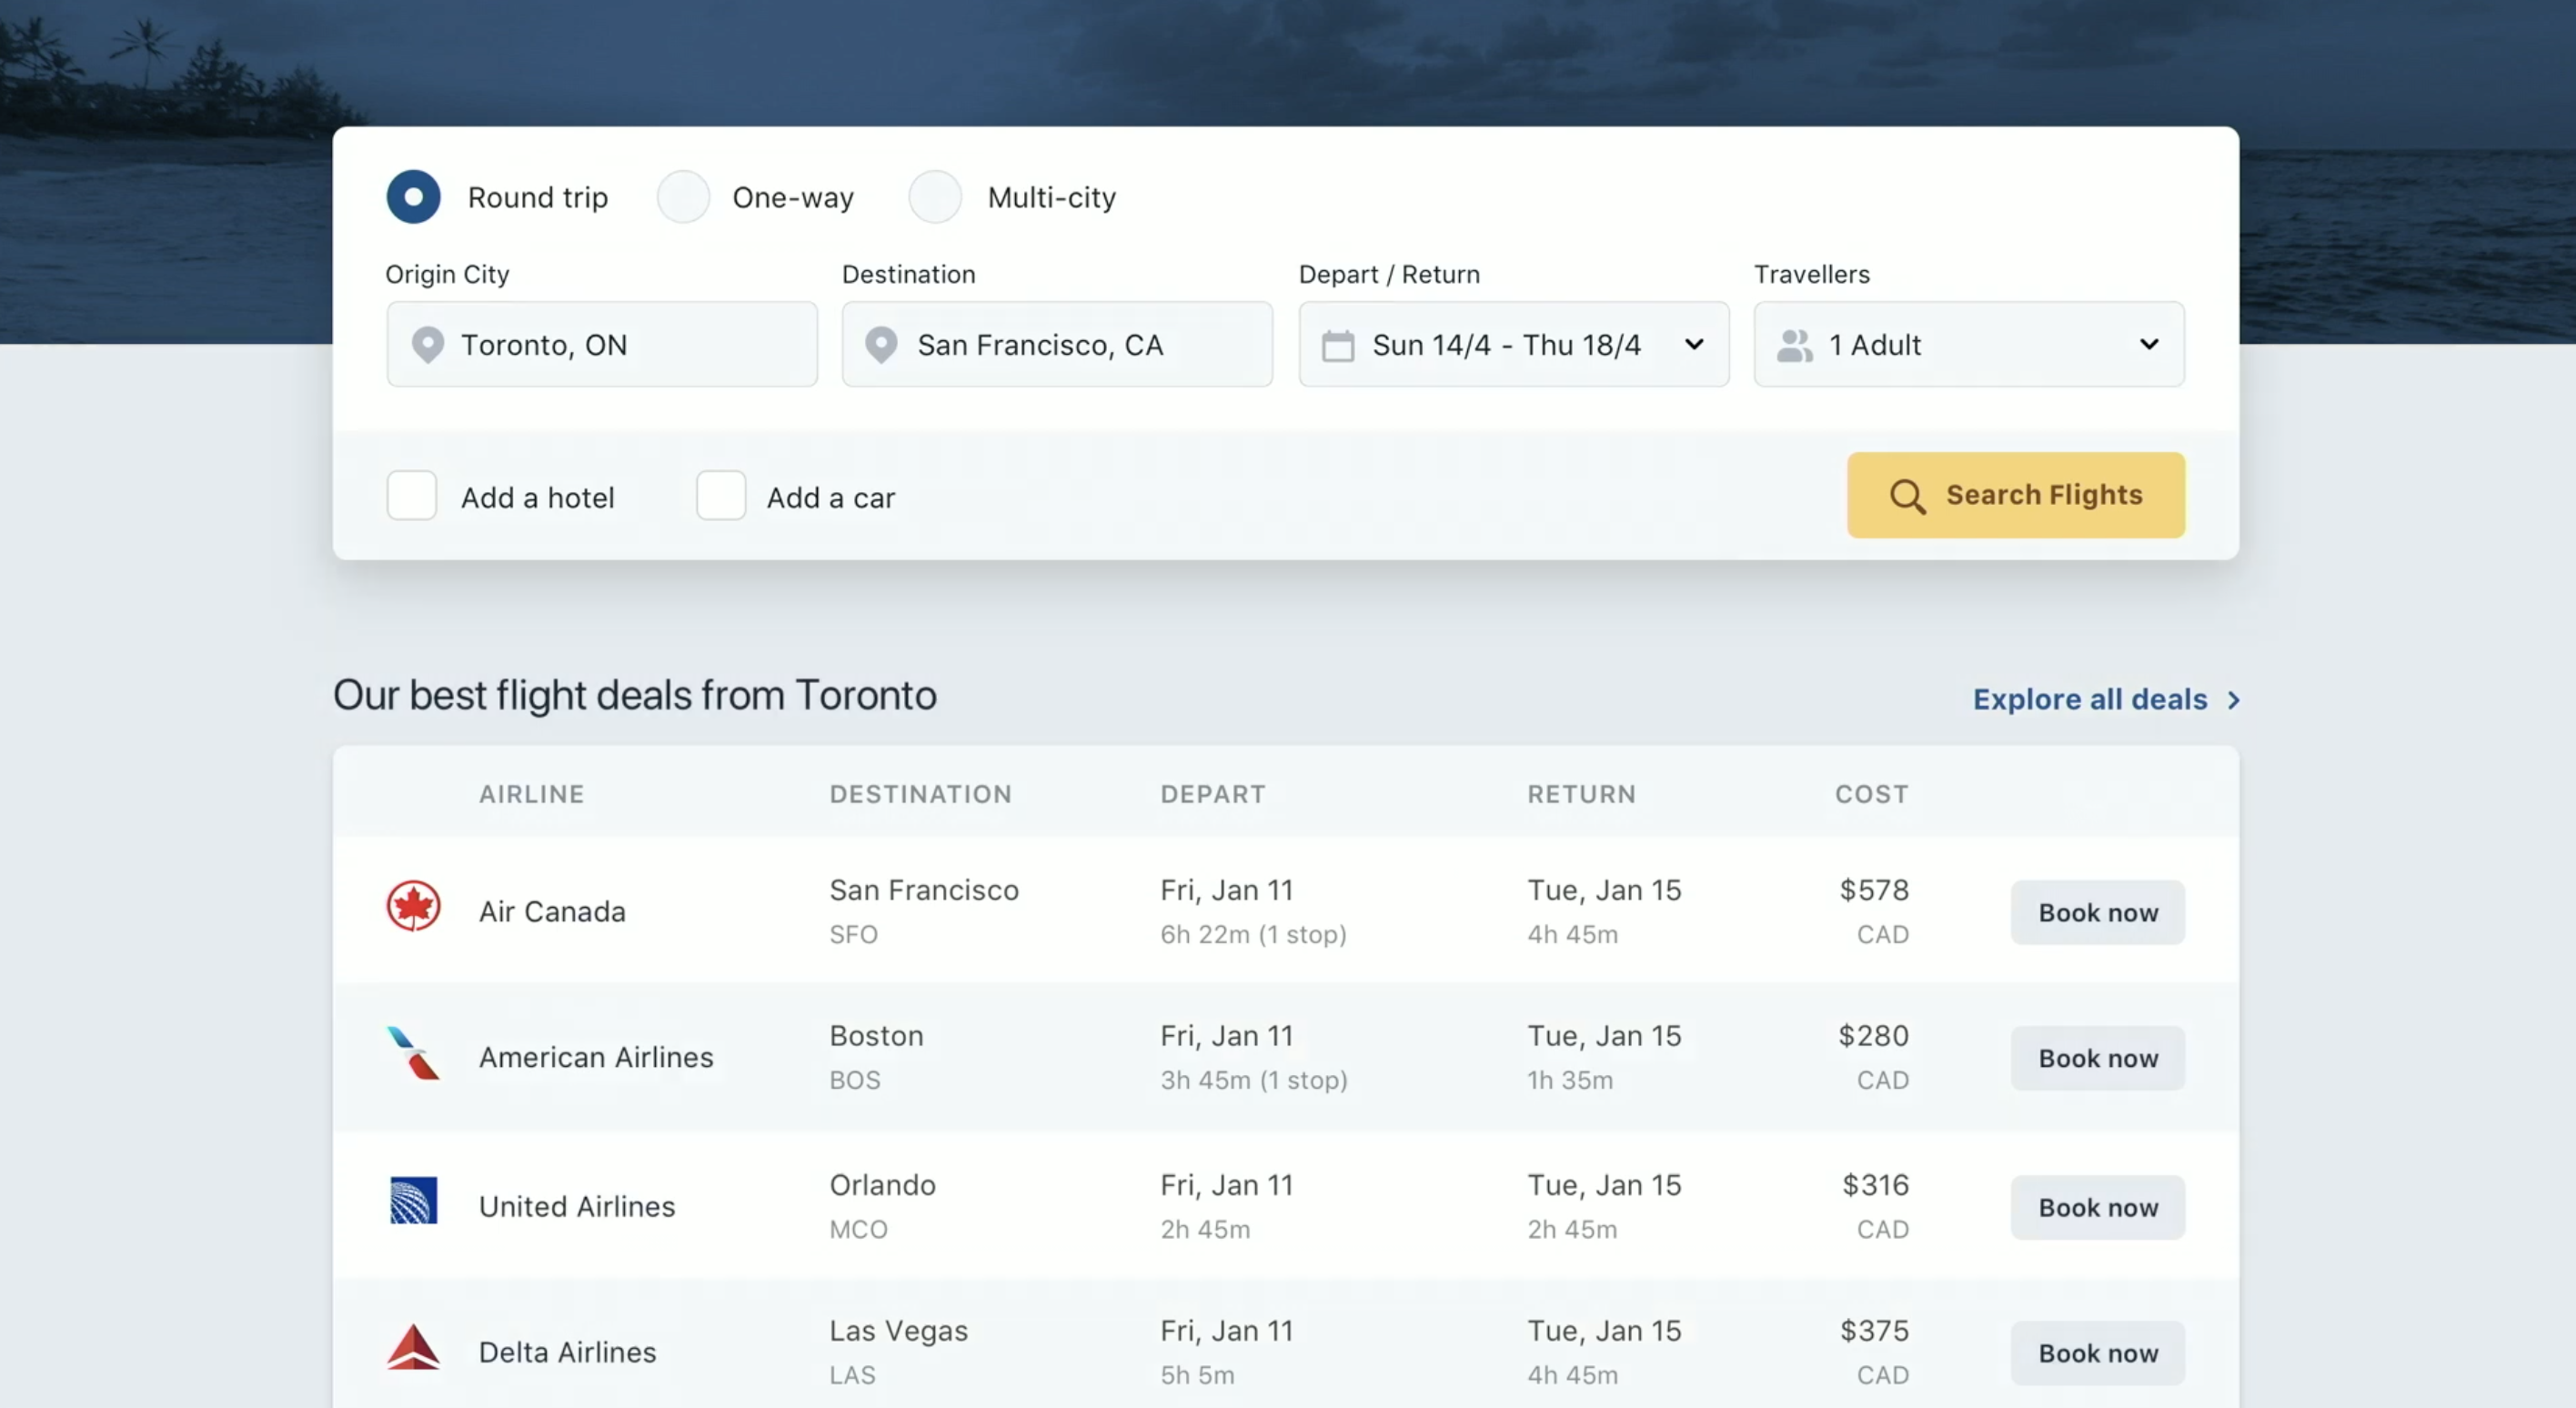
Task: Open the Travellers 1 Adult dropdown
Action: point(2149,345)
